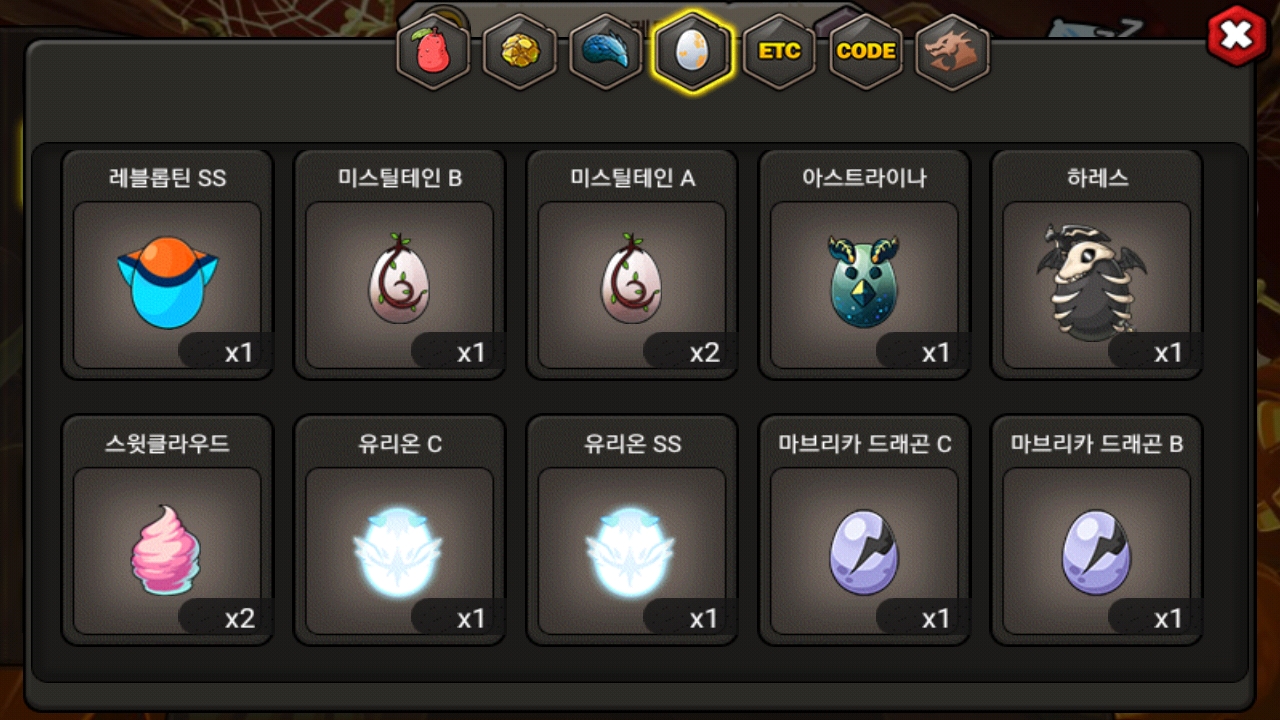Select the 마브리카 드래곤 B egg
The width and height of the screenshot is (1280, 720).
[x=1097, y=530]
